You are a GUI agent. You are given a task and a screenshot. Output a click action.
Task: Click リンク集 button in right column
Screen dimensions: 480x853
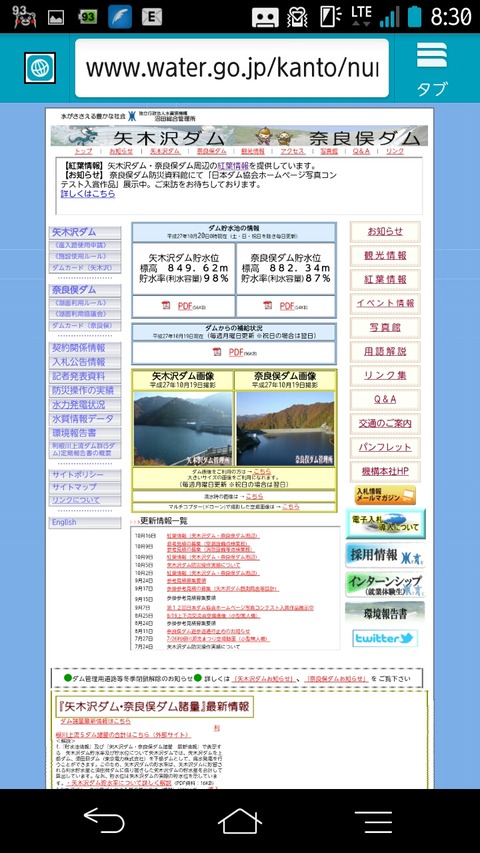[x=385, y=375]
